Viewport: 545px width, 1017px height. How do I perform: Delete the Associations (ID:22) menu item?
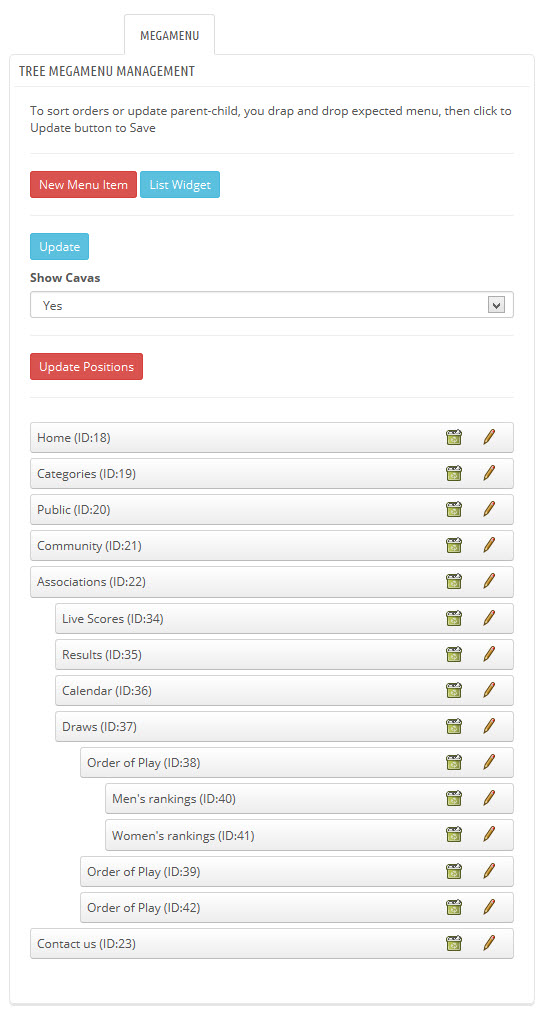click(x=454, y=582)
